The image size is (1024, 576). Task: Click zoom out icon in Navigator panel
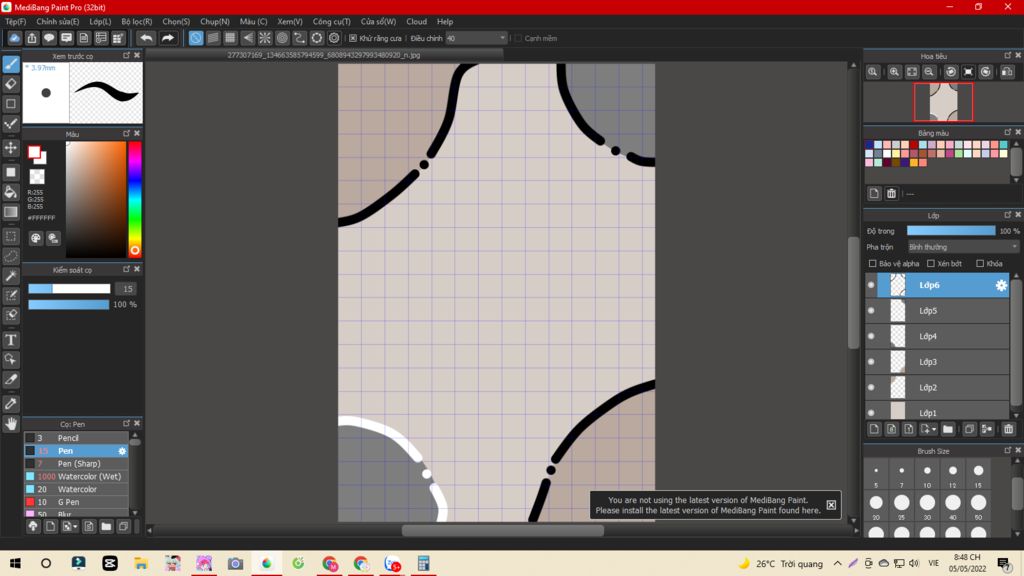pos(929,72)
